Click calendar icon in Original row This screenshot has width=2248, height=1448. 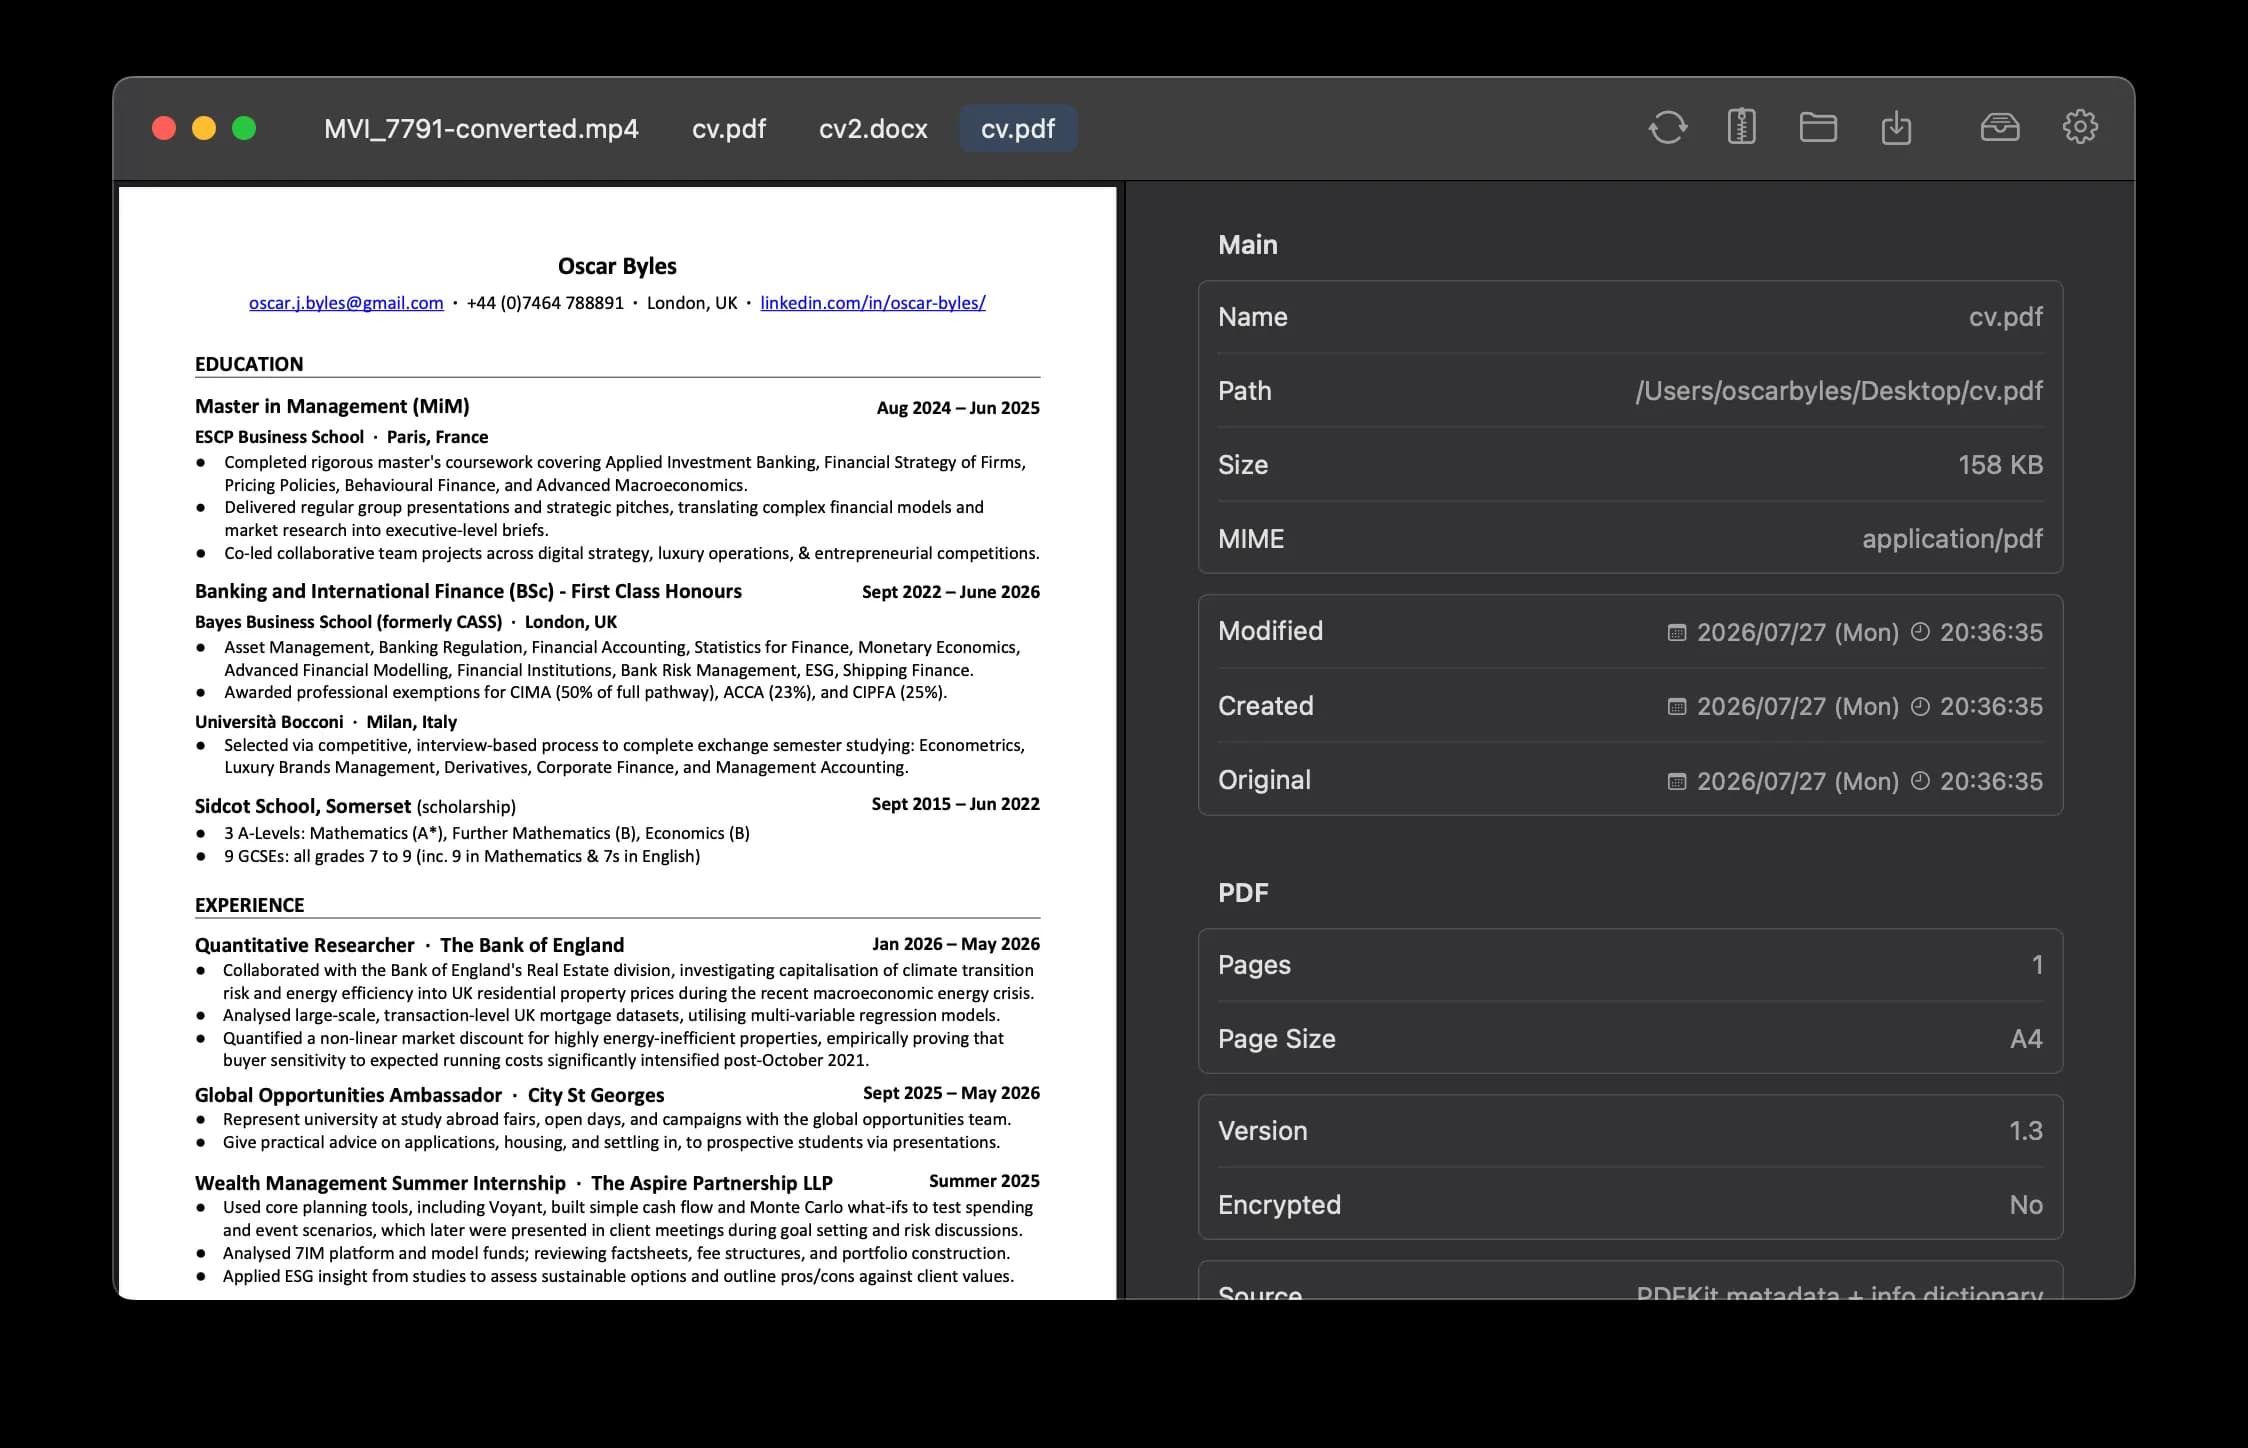point(1677,781)
